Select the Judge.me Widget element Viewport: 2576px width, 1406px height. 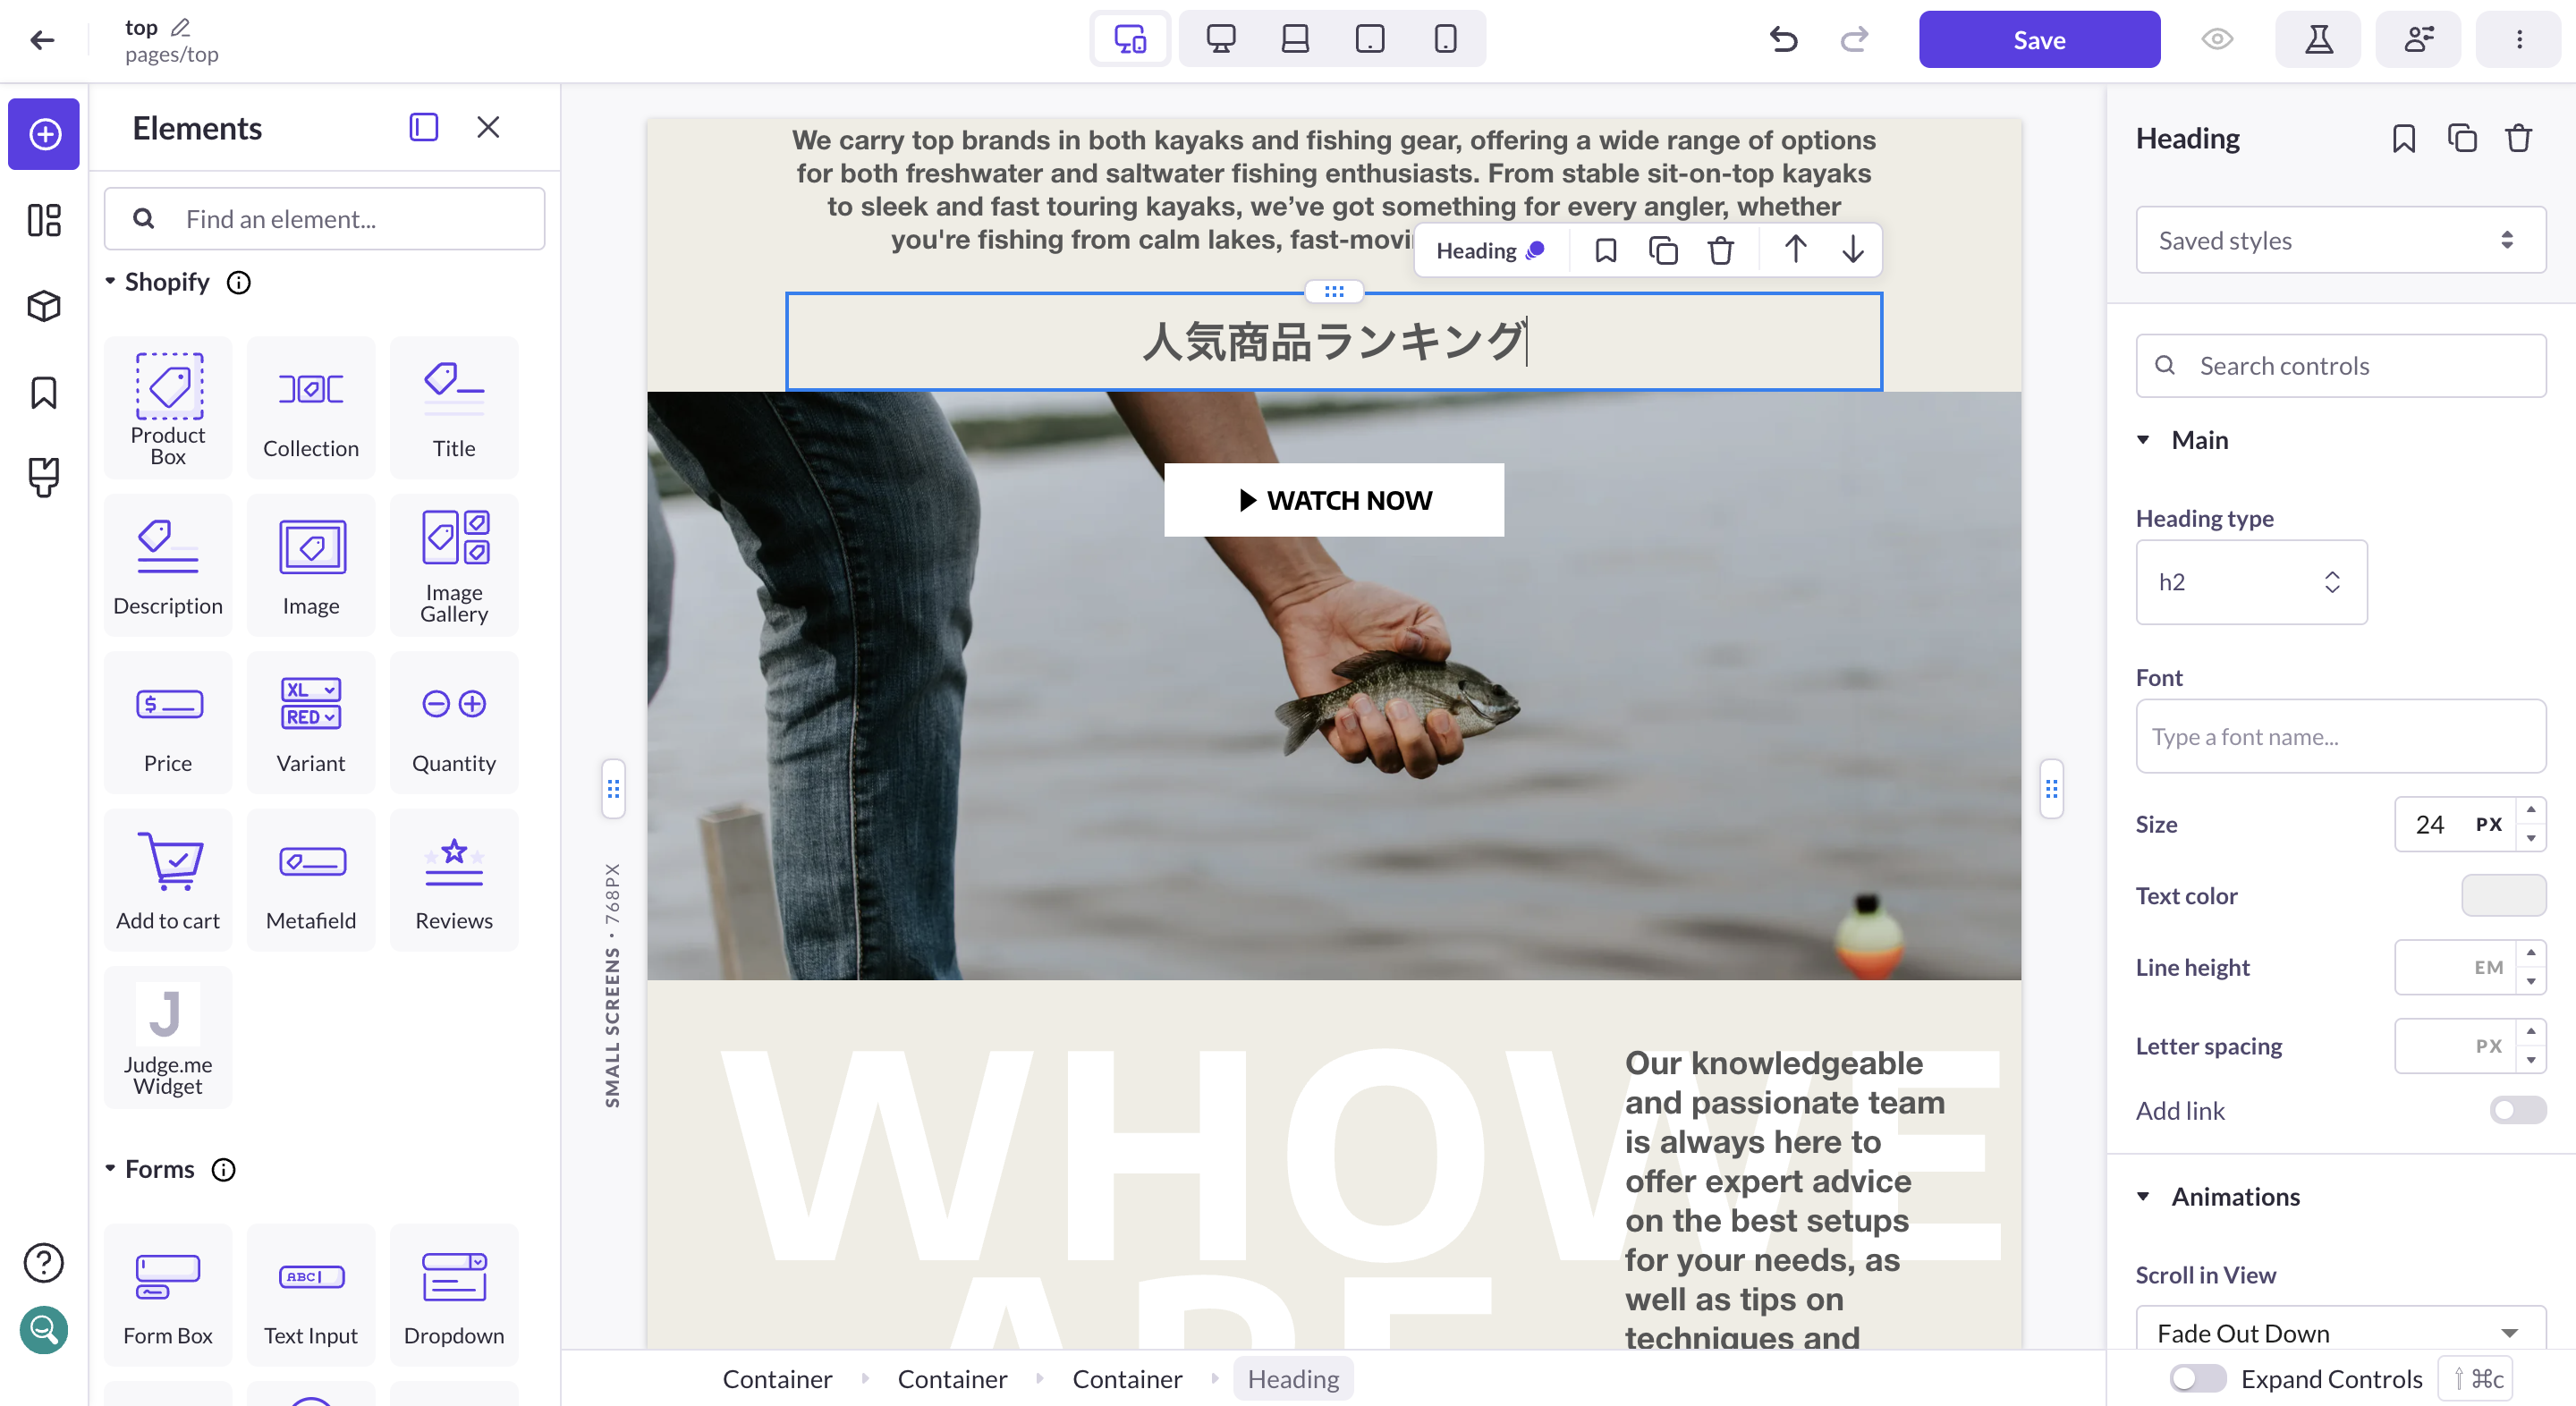(x=168, y=1037)
